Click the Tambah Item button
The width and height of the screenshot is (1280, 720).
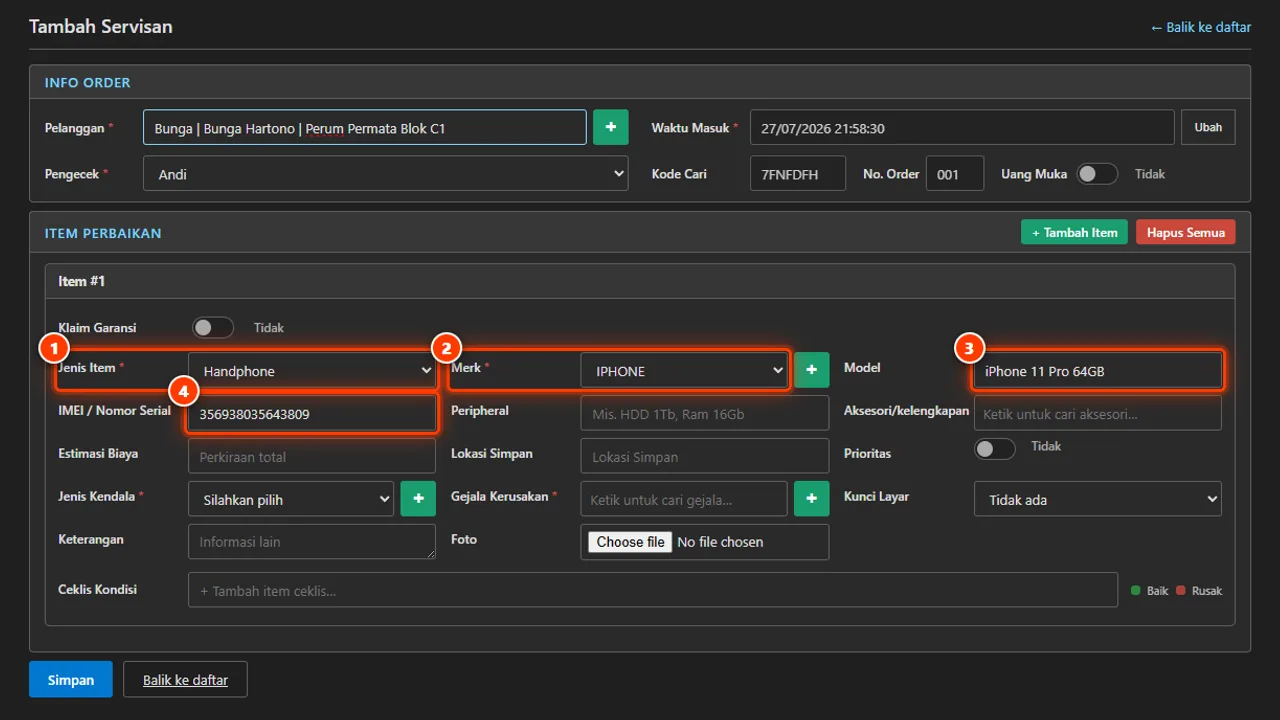[x=1075, y=232]
